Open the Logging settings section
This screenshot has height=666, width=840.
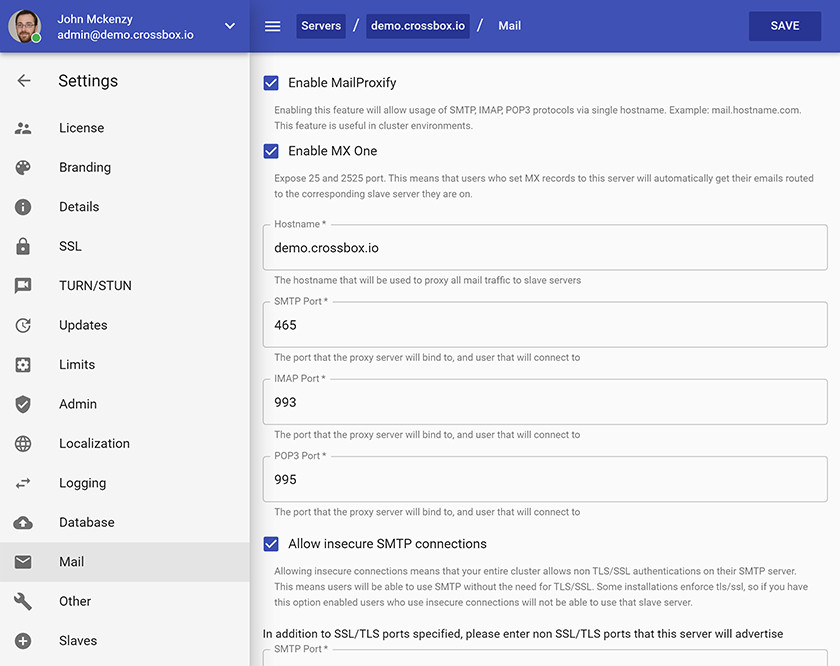point(82,483)
